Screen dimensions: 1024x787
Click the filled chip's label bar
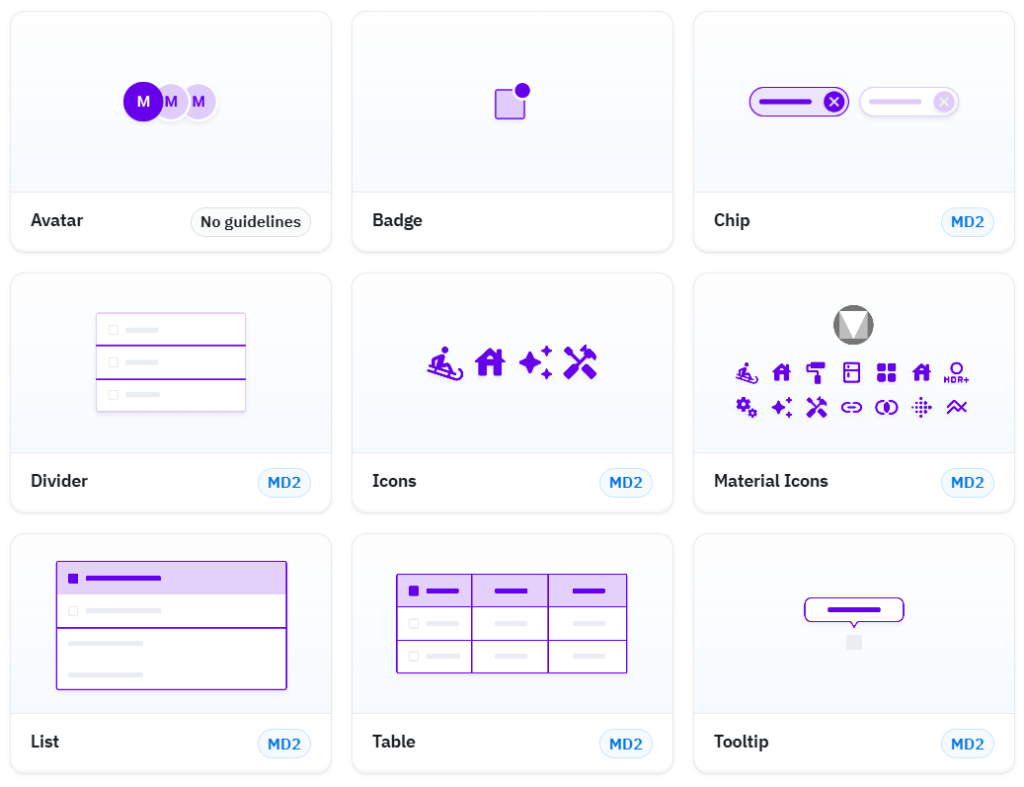[785, 102]
